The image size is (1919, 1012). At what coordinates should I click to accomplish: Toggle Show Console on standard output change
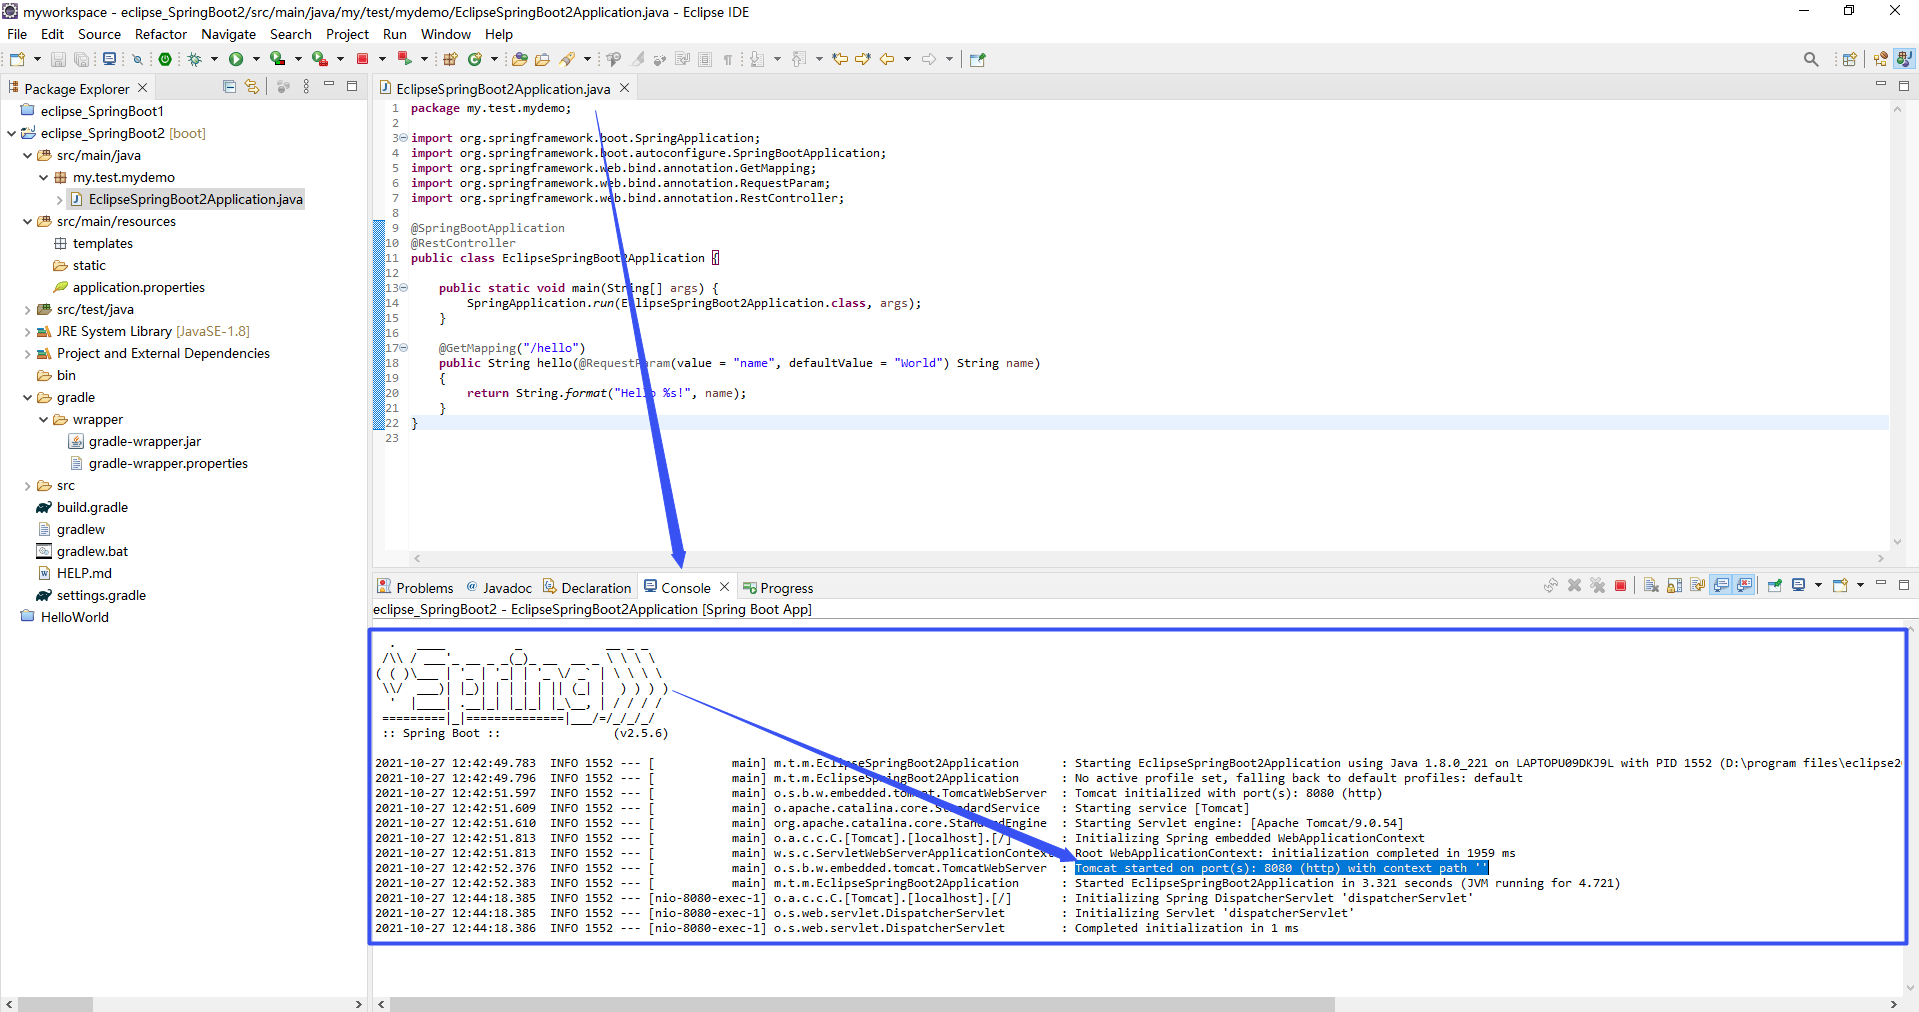pos(1721,586)
